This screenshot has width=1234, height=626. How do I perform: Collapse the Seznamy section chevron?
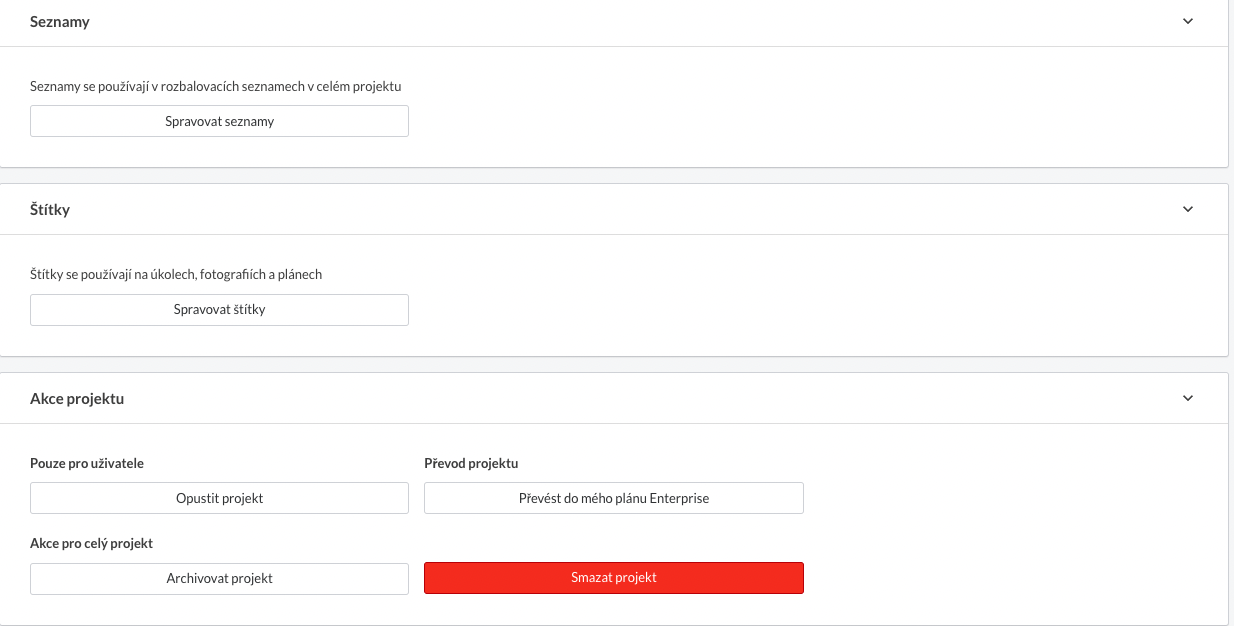(x=1188, y=21)
